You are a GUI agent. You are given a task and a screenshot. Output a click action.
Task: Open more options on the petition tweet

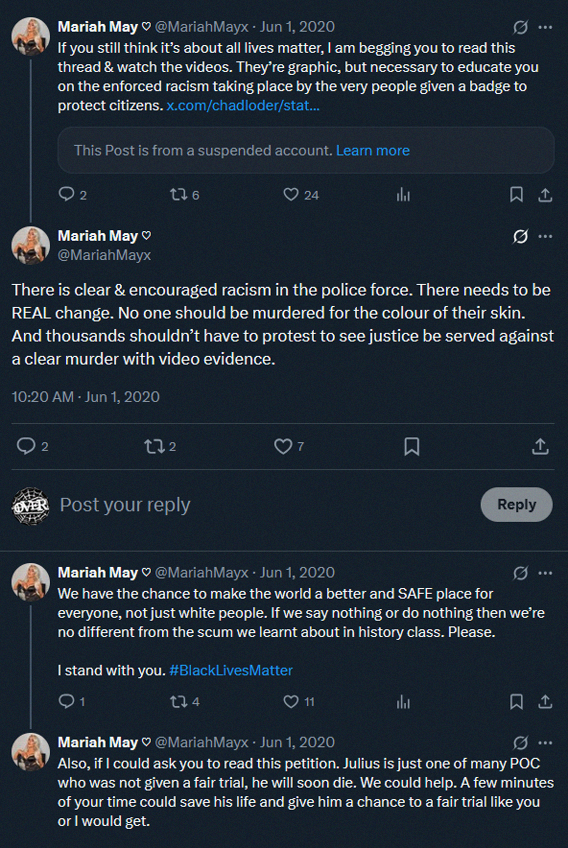[546, 743]
